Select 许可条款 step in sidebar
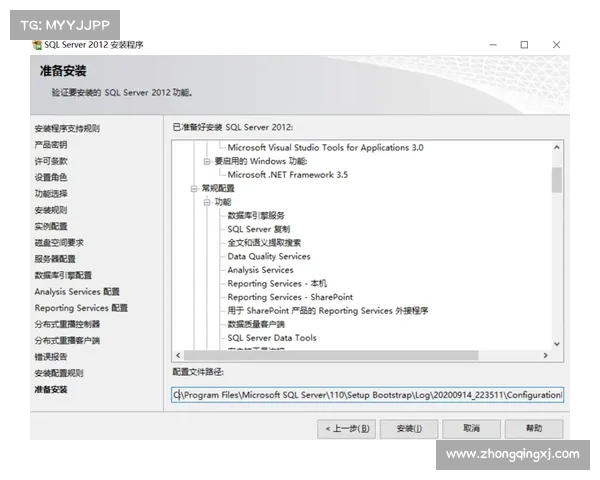 (x=51, y=161)
